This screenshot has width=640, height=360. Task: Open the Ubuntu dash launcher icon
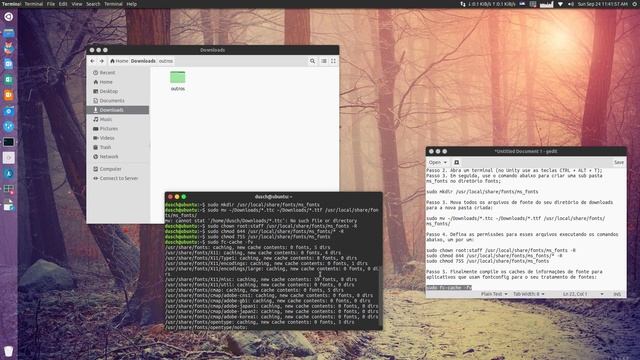pos(8,17)
